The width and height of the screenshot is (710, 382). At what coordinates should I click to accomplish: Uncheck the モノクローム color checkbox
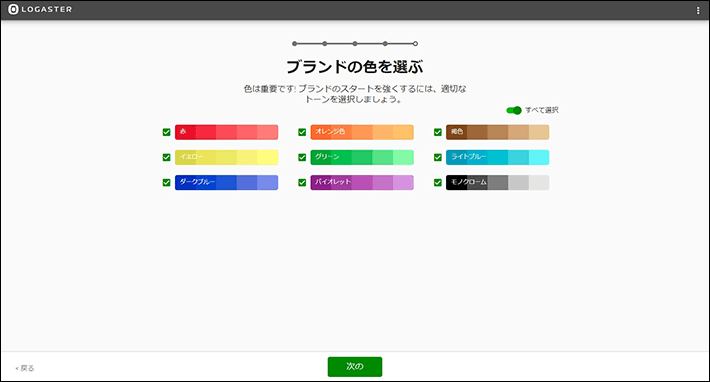(437, 182)
